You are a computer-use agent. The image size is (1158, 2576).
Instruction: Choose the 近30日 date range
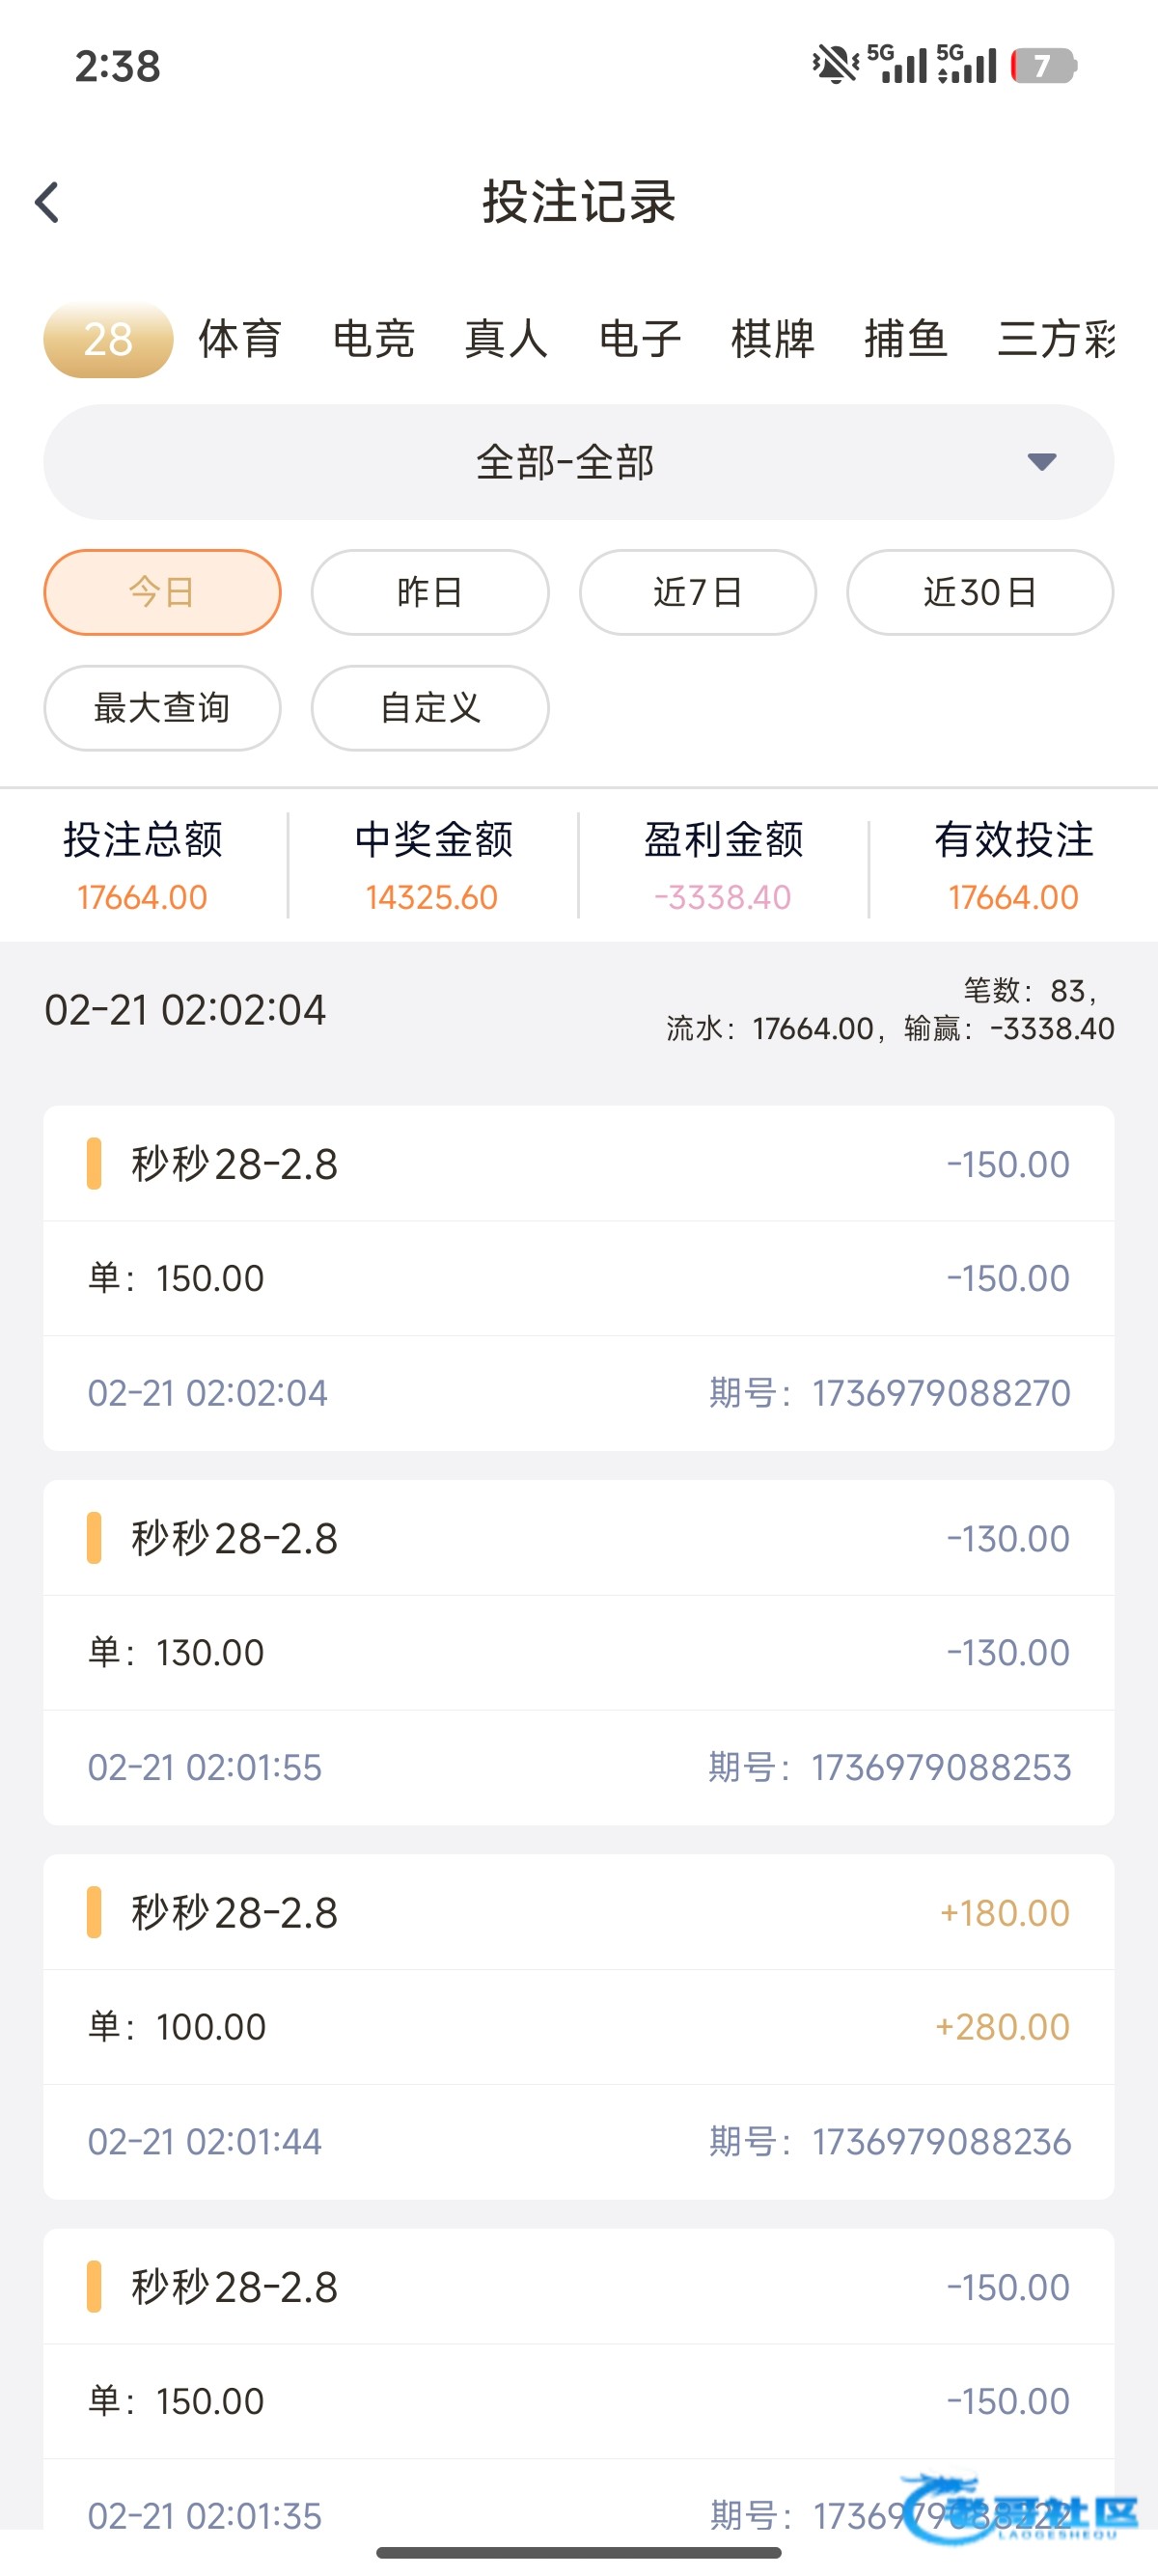click(x=980, y=592)
